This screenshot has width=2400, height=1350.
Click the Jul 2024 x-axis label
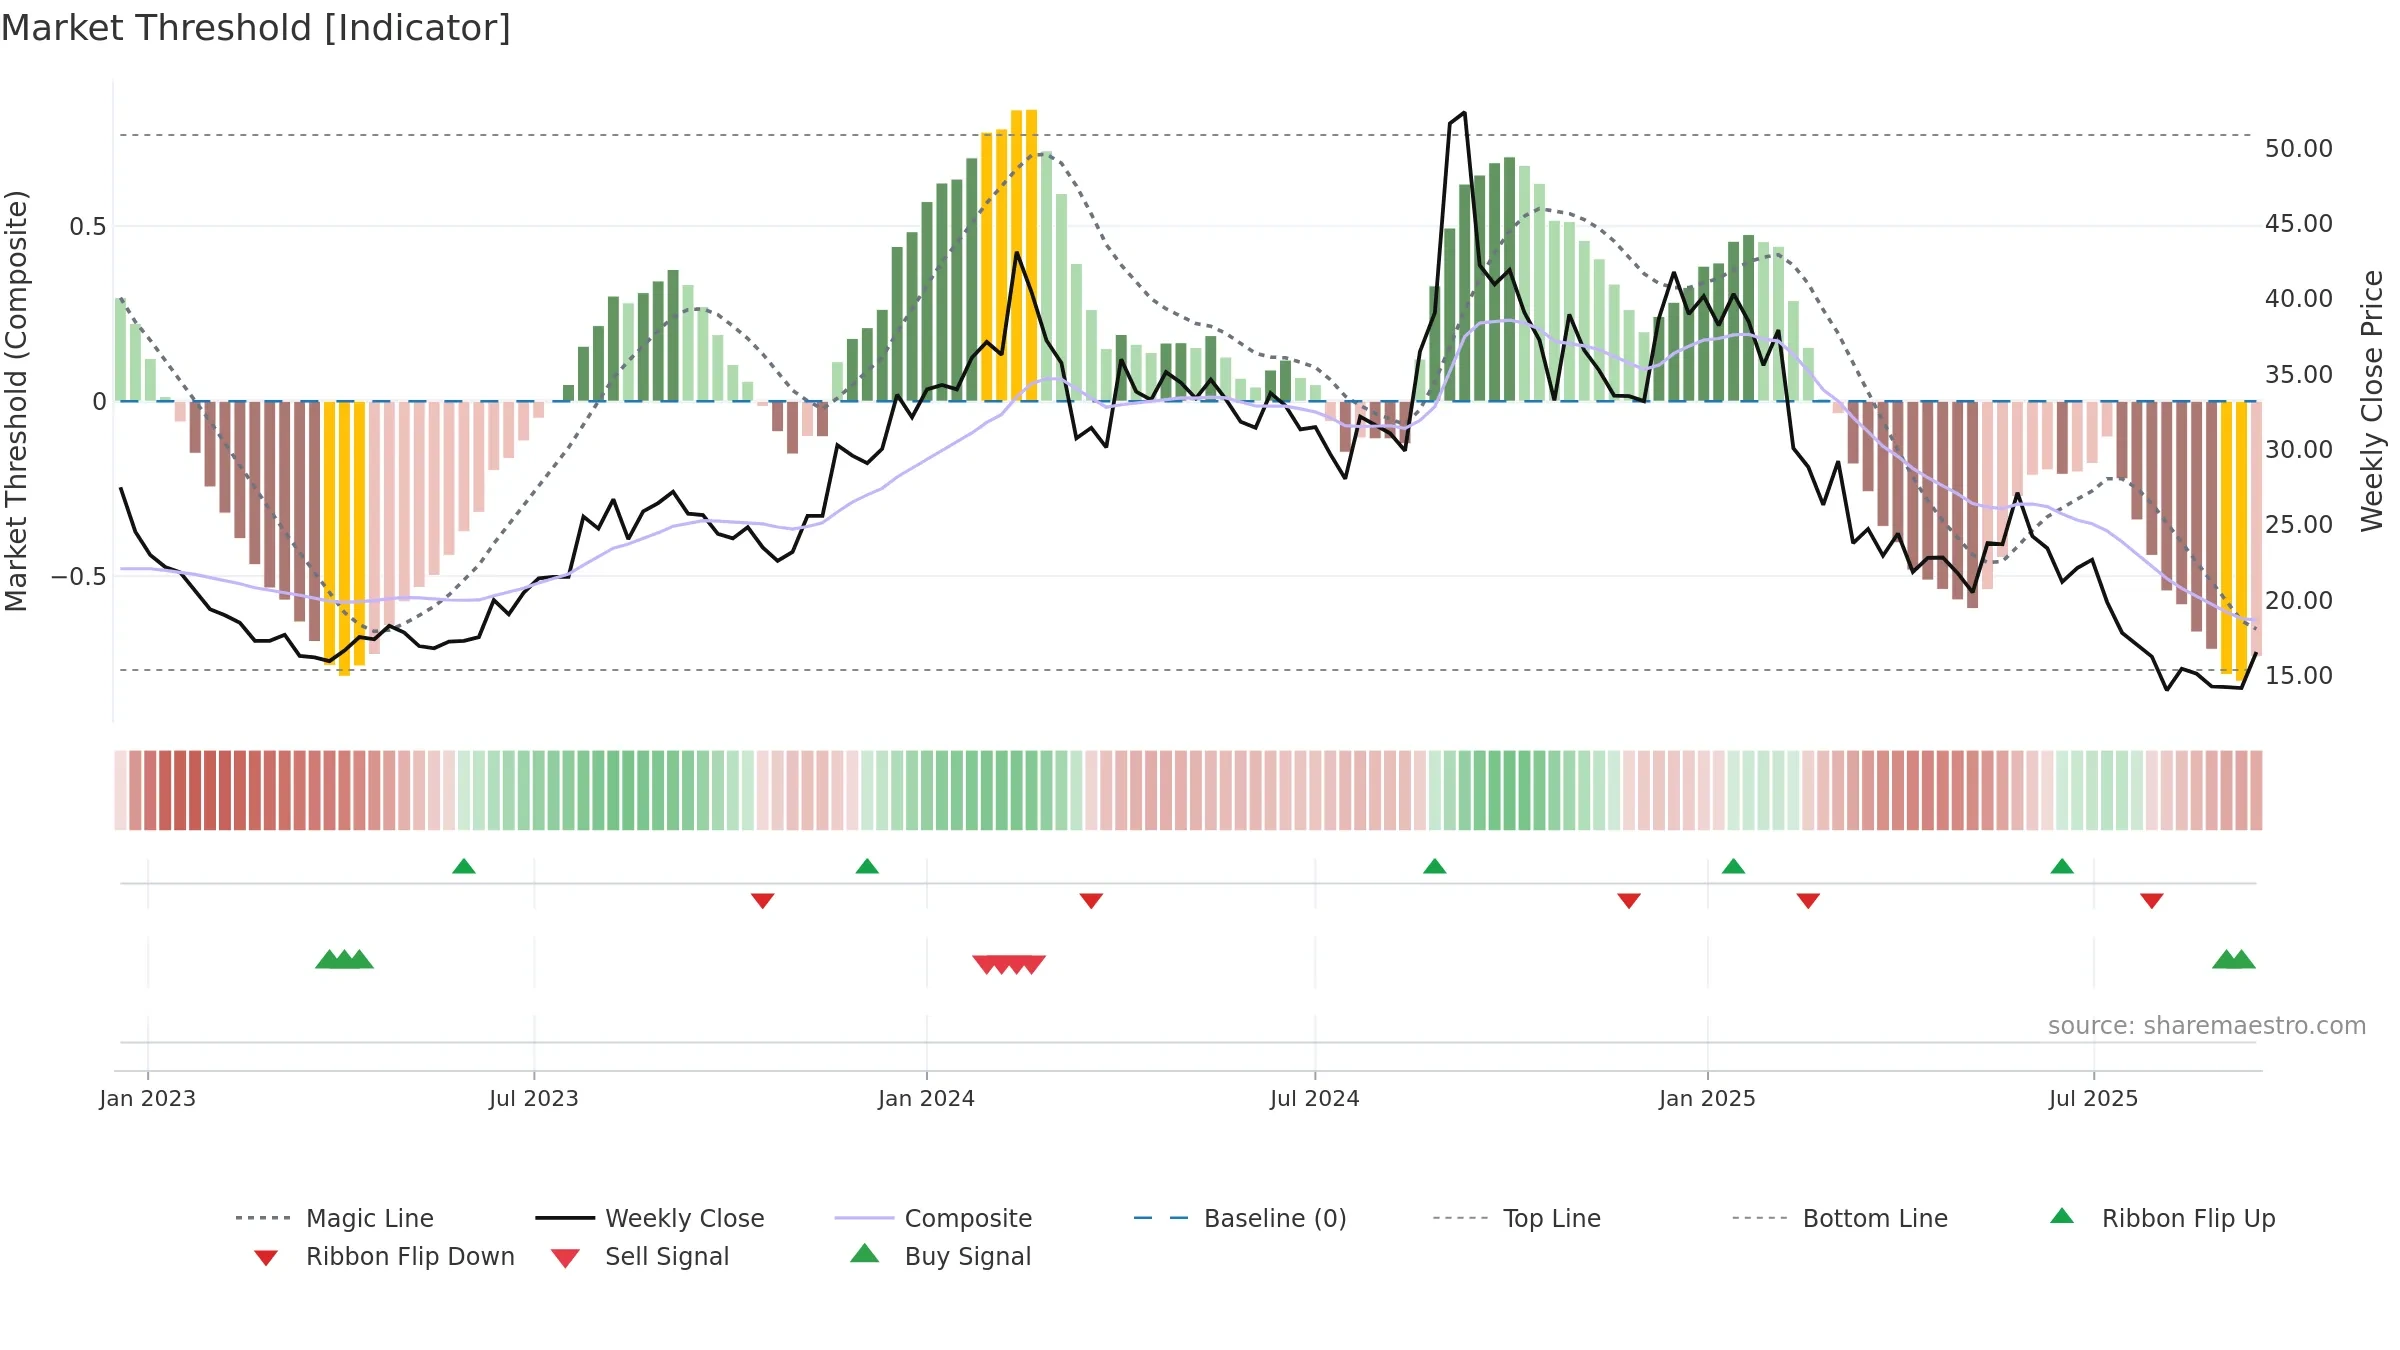[x=1315, y=1099]
